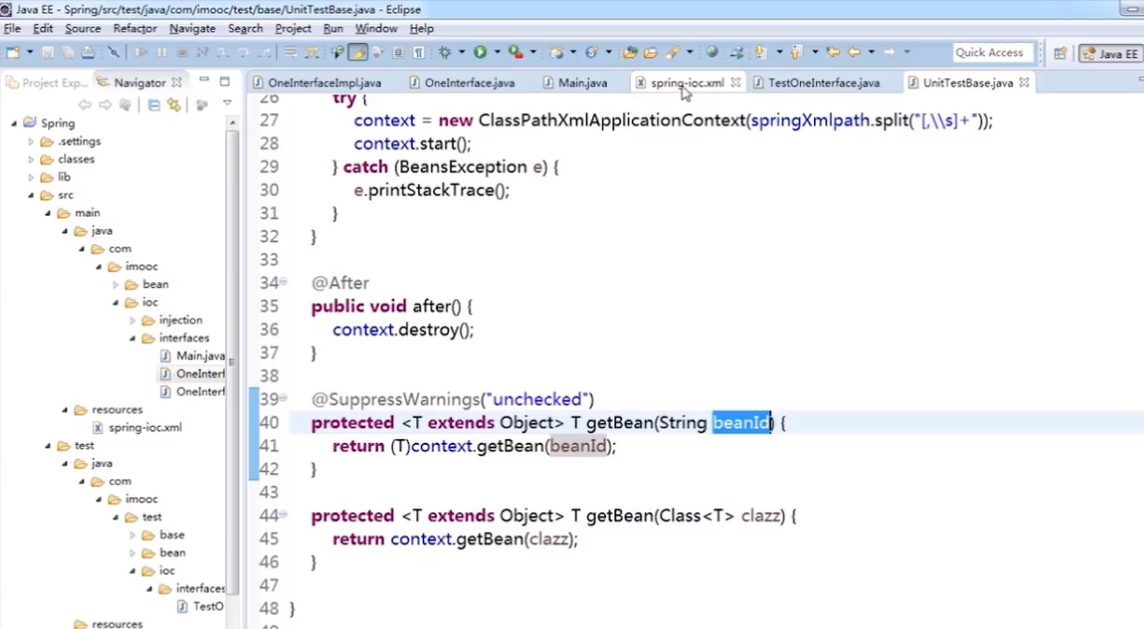This screenshot has width=1144, height=629.
Task: Click the Save icon in toolbar
Action: pyautogui.click(x=47, y=52)
